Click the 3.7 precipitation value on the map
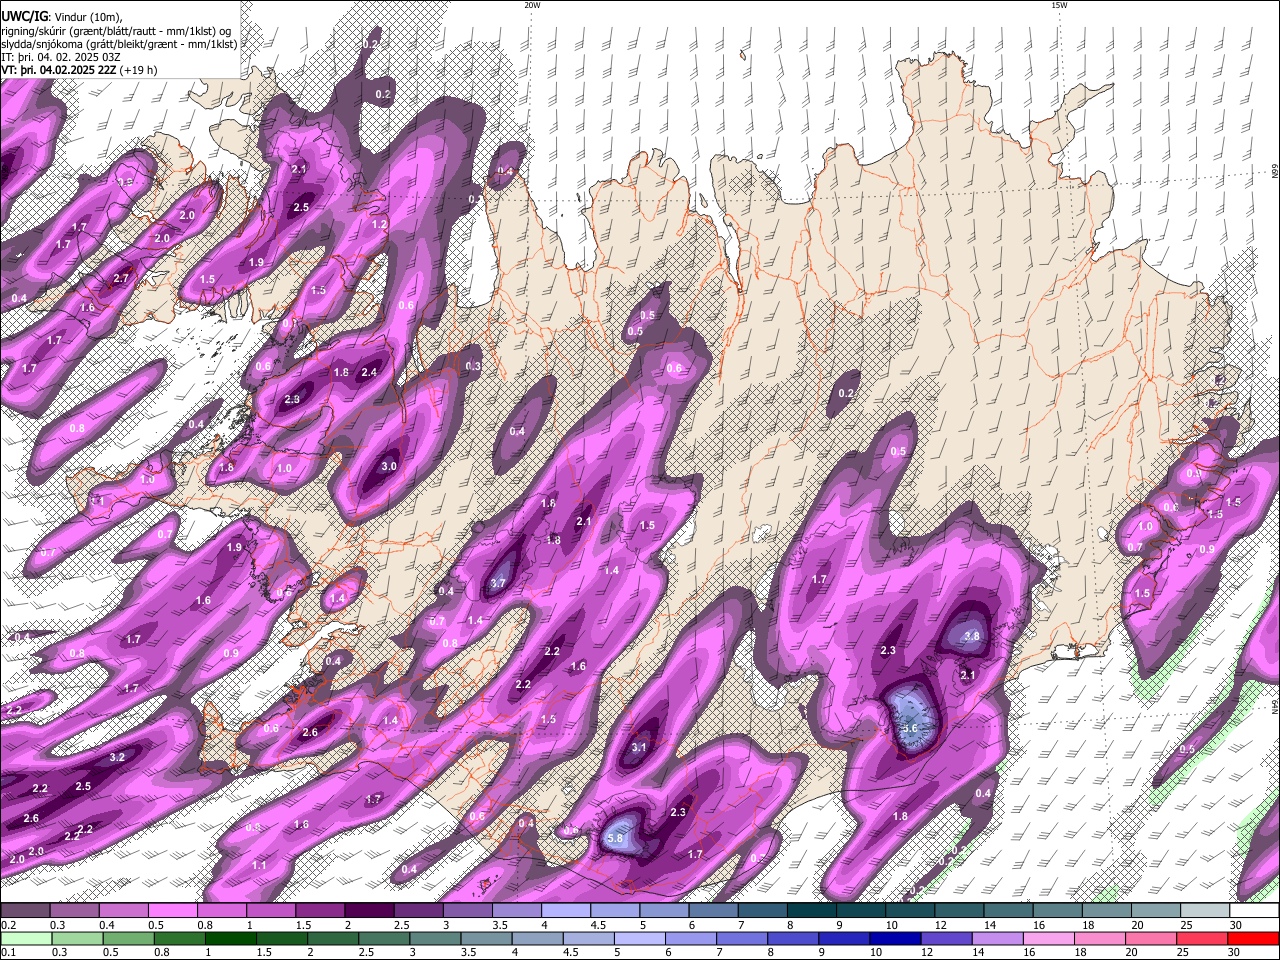 pos(500,583)
